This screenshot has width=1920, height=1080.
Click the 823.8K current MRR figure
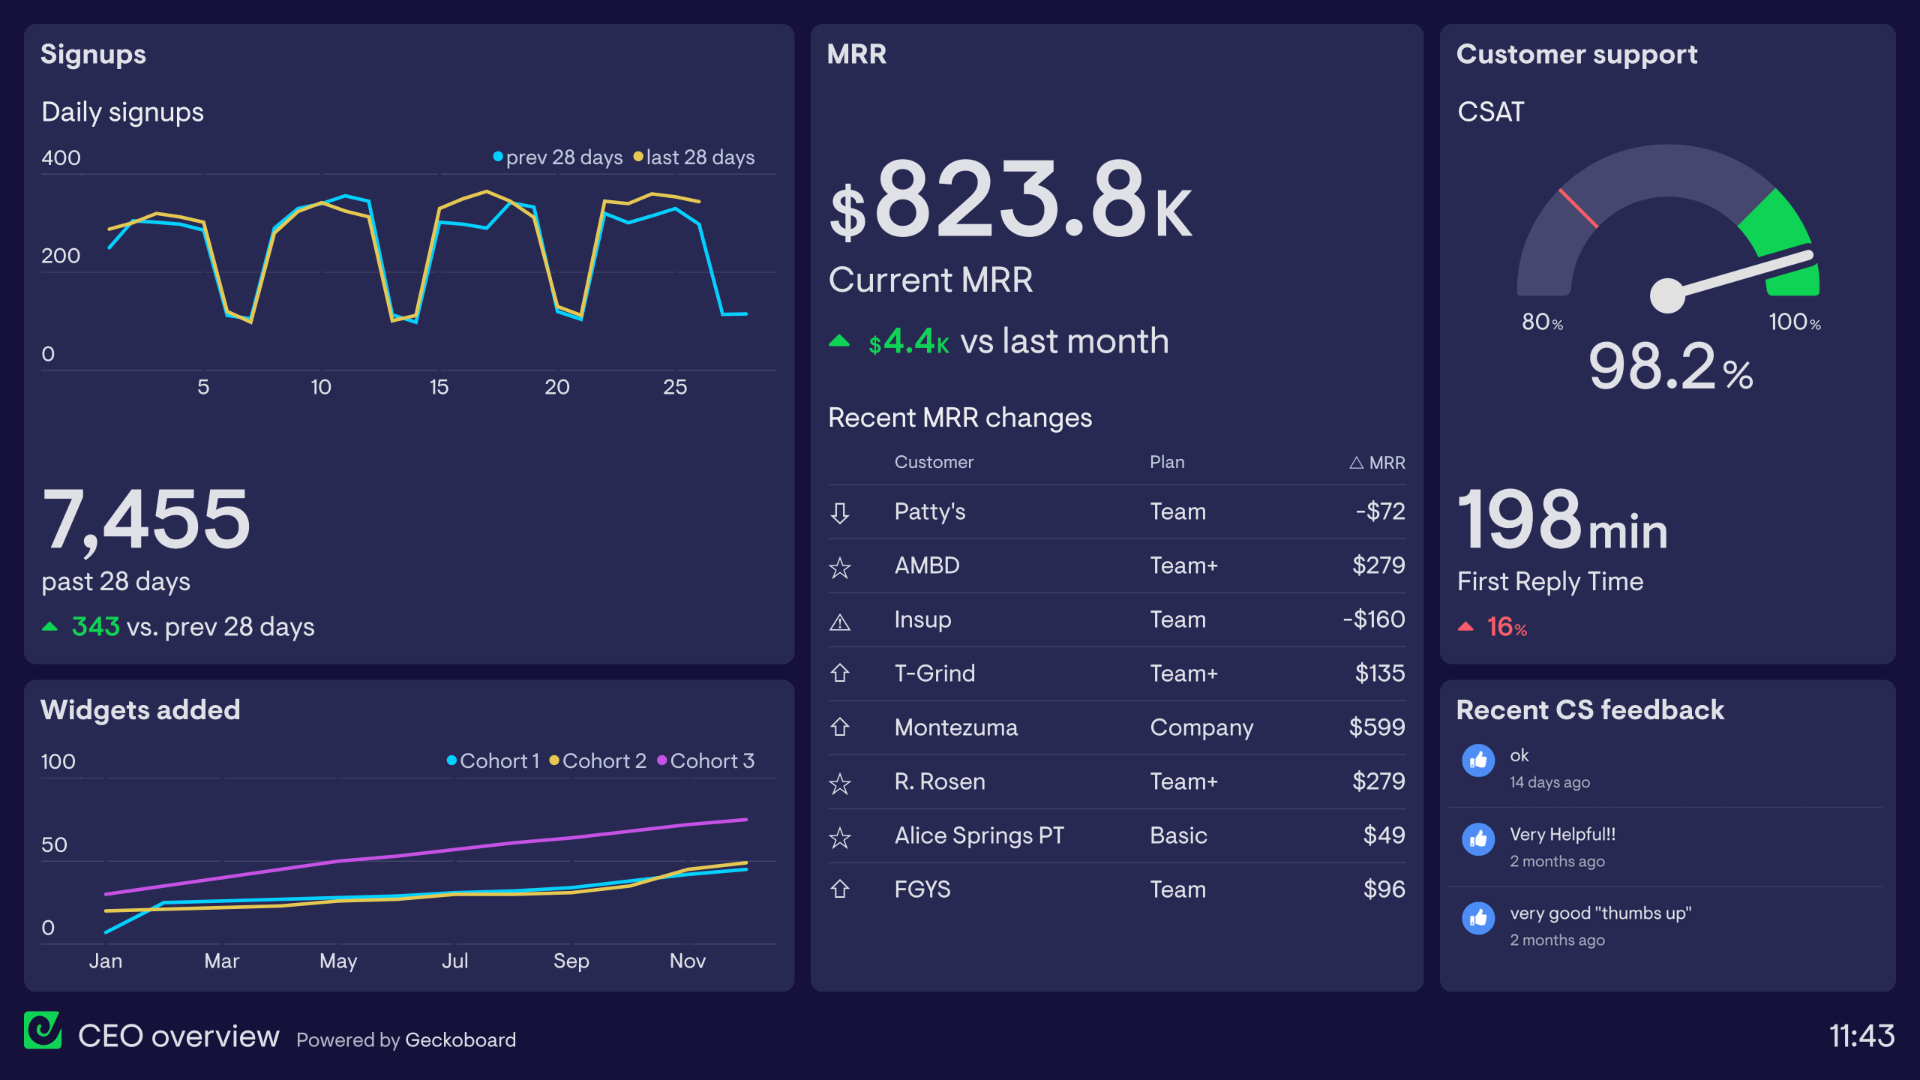pyautogui.click(x=1010, y=200)
